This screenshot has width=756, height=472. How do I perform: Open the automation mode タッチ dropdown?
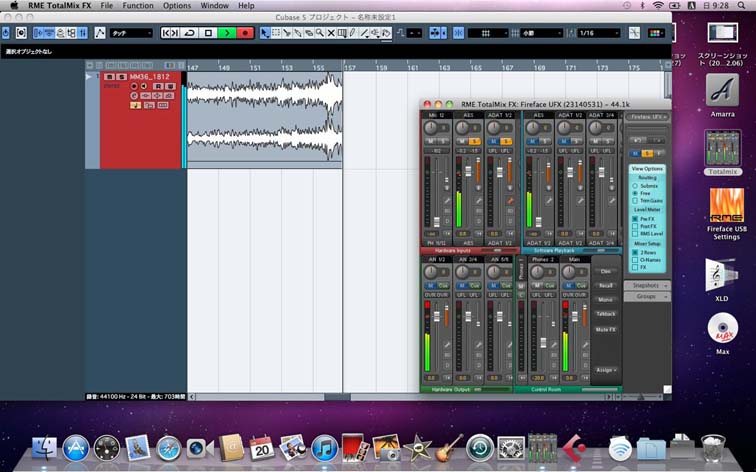tap(131, 33)
